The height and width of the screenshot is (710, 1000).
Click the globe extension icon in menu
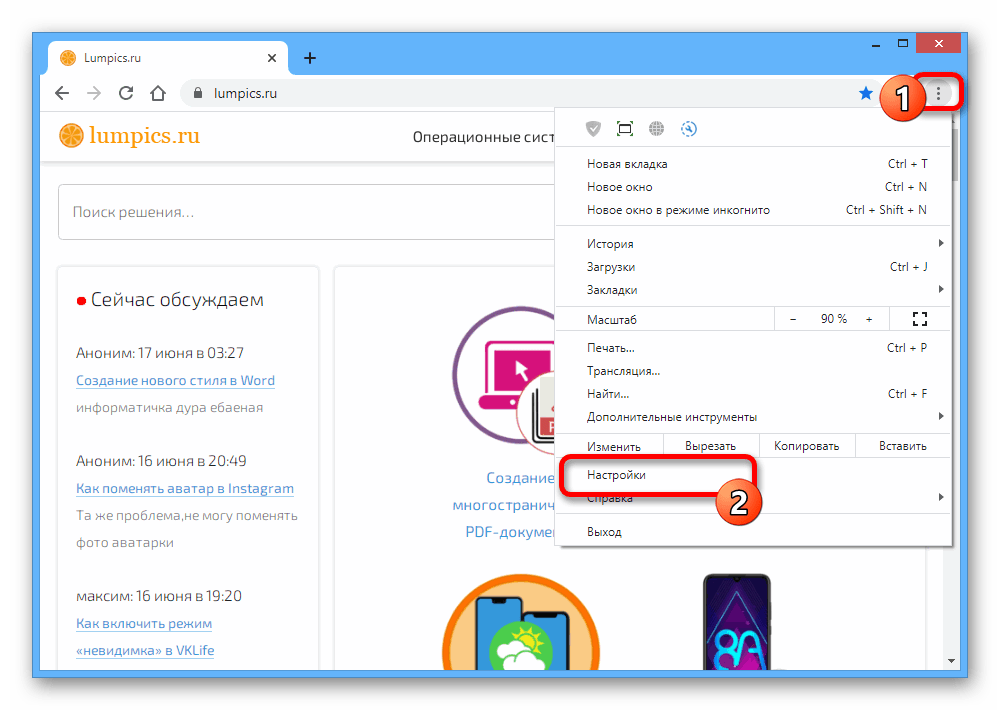[x=656, y=128]
